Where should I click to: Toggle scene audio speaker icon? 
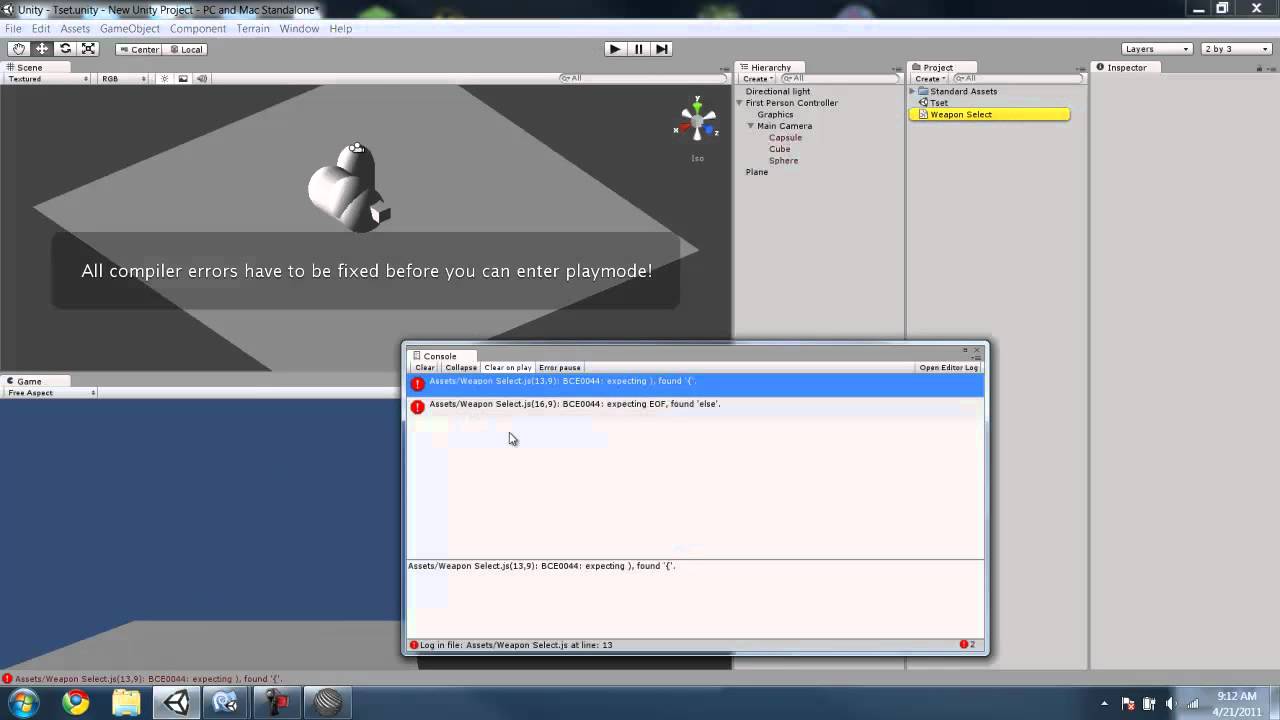tap(201, 78)
